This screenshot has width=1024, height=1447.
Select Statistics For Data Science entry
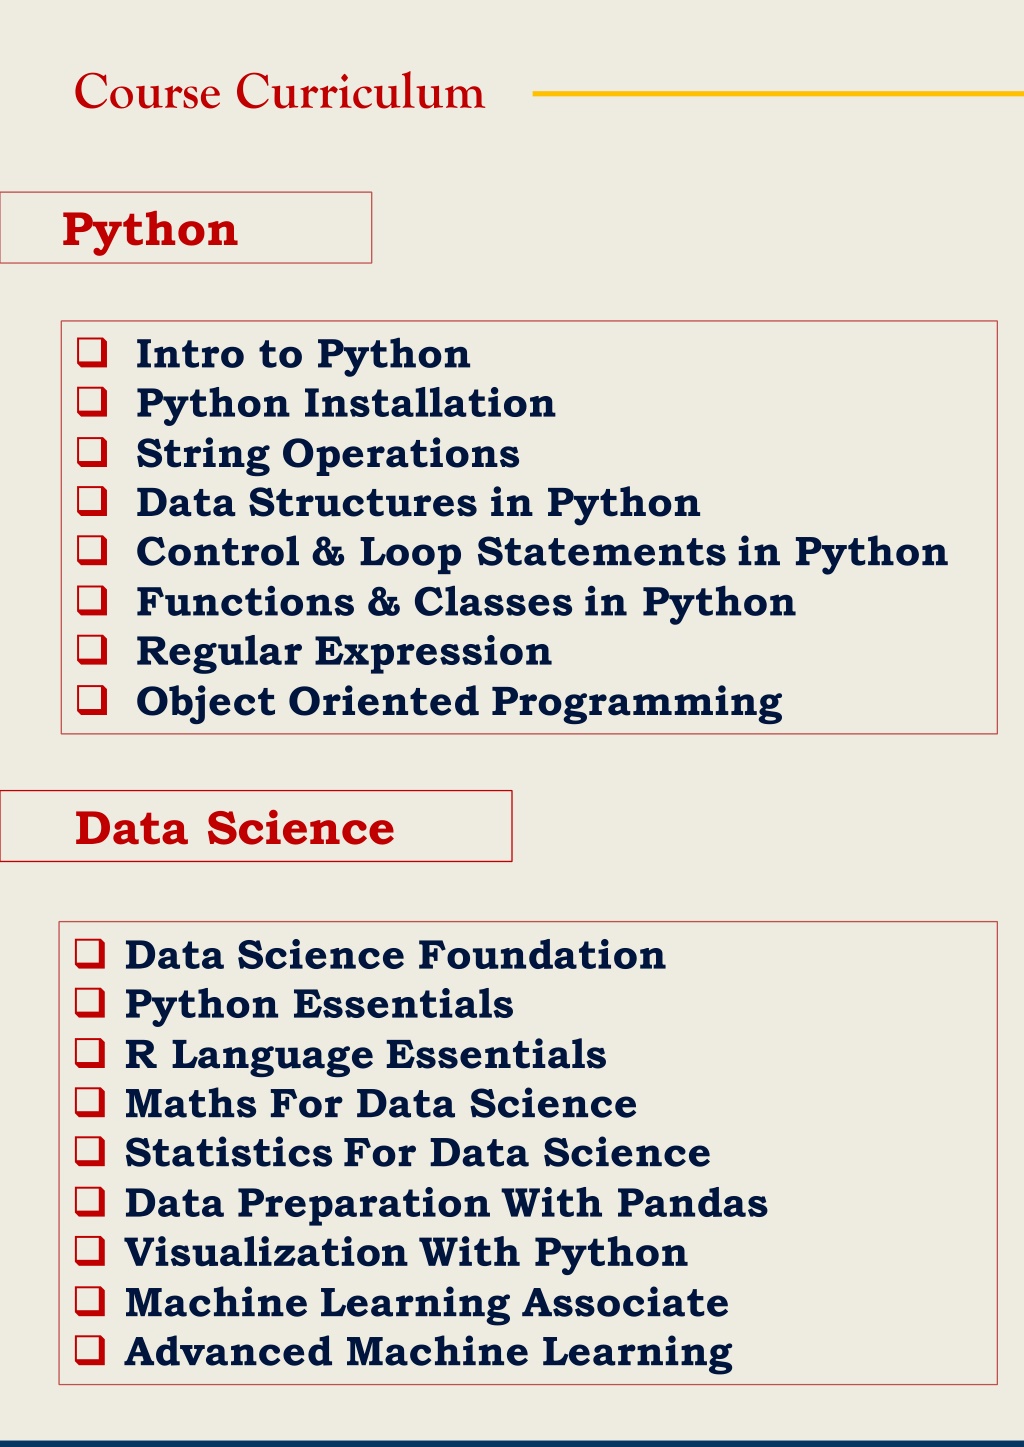coord(418,1153)
